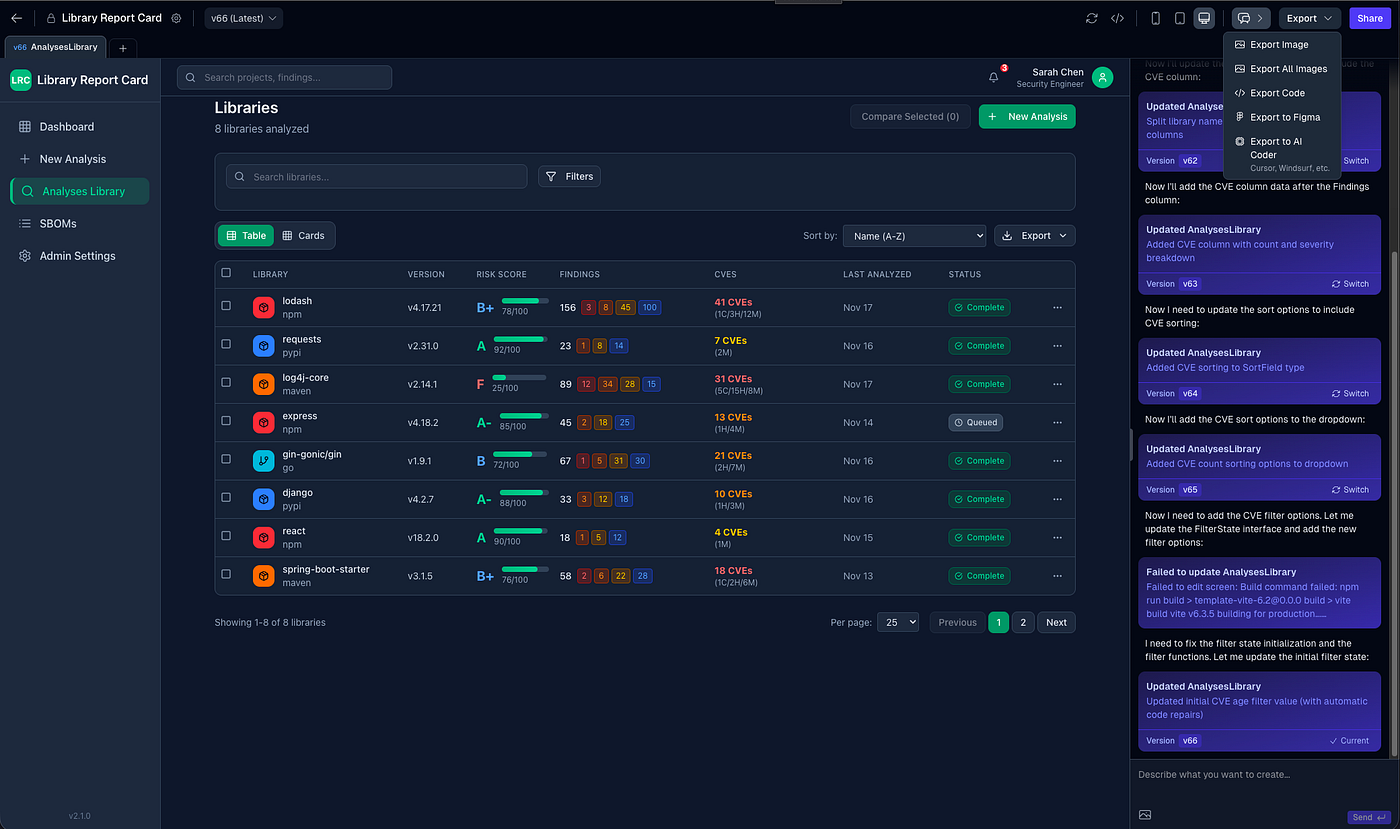Go to page 2 of libraries

tap(1022, 622)
